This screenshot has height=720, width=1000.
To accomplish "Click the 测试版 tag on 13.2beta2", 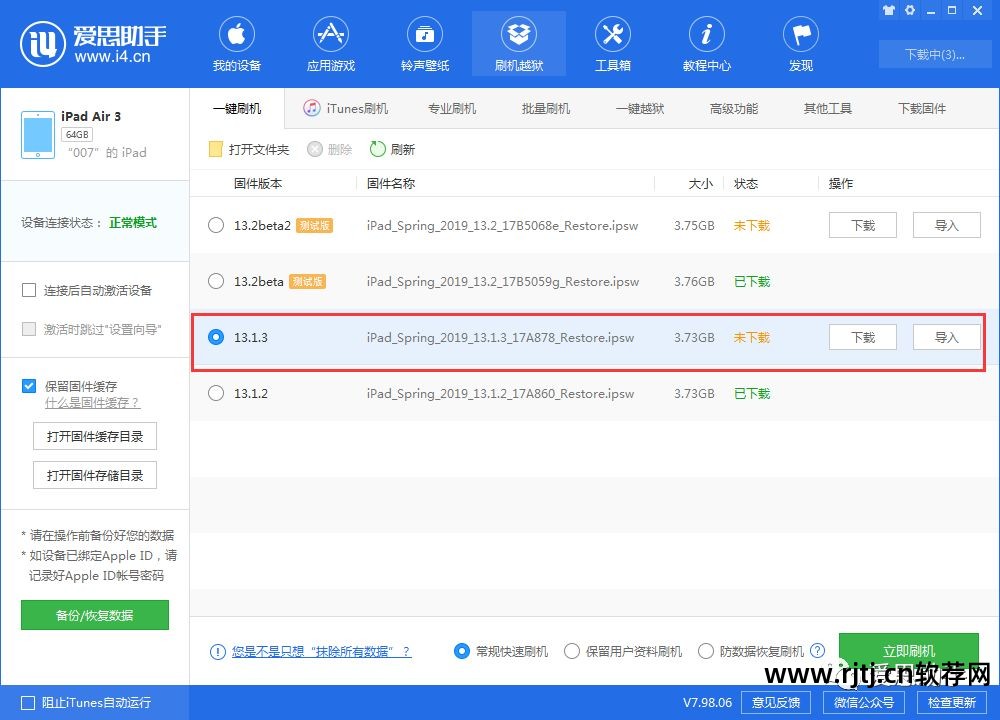I will 314,225.
